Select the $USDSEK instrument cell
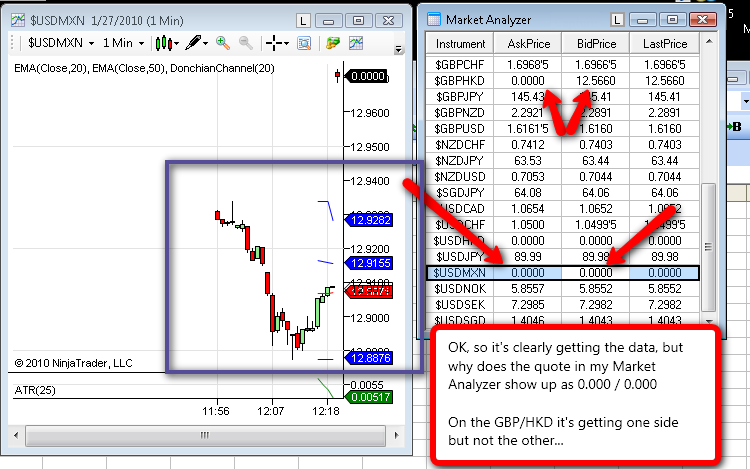 tap(460, 305)
